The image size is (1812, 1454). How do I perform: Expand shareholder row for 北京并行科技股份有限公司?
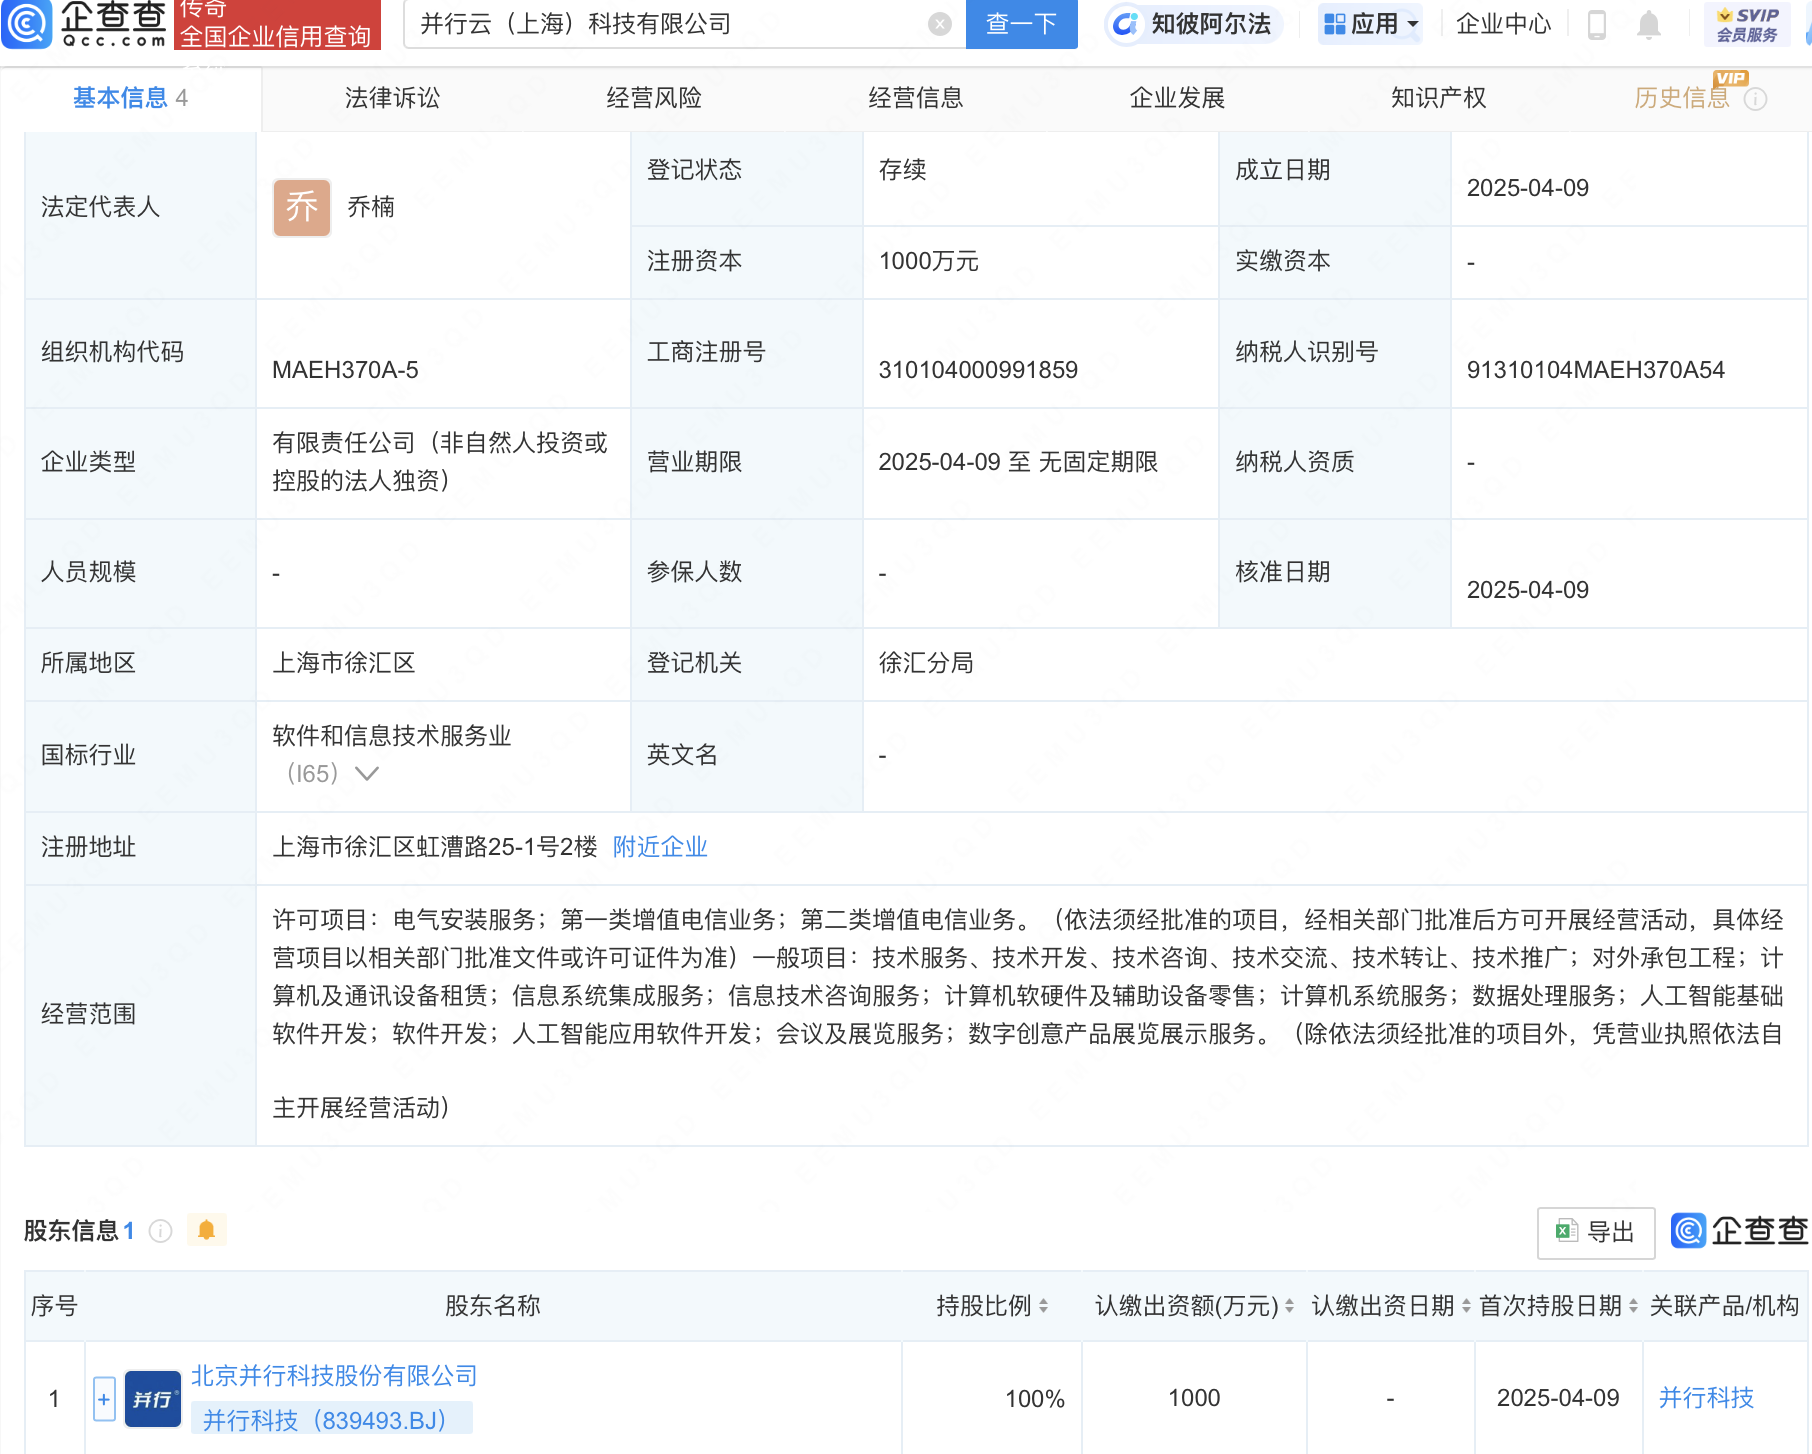pos(104,1397)
